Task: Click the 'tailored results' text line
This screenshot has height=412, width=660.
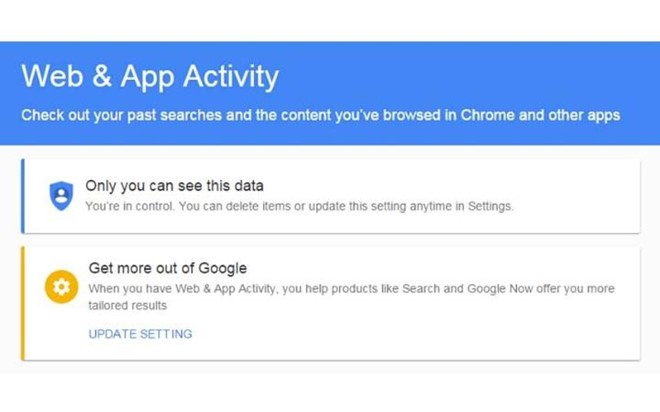Action: pos(126,308)
